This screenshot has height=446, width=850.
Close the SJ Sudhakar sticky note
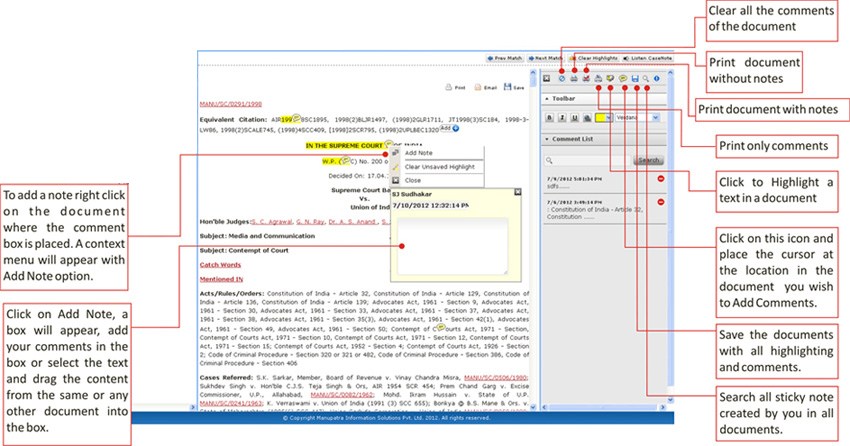coord(518,192)
